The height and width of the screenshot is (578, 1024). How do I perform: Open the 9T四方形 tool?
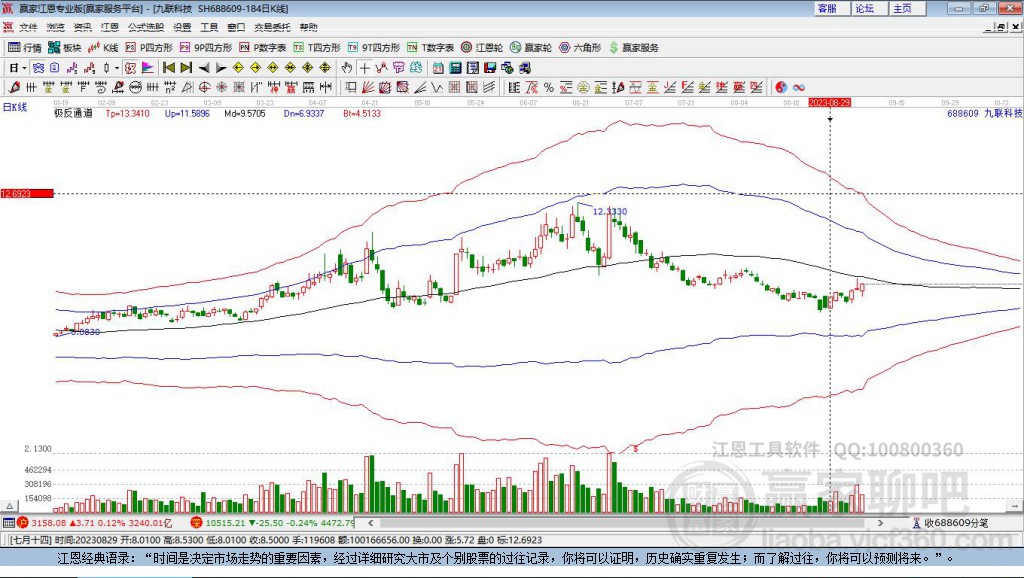pyautogui.click(x=373, y=48)
